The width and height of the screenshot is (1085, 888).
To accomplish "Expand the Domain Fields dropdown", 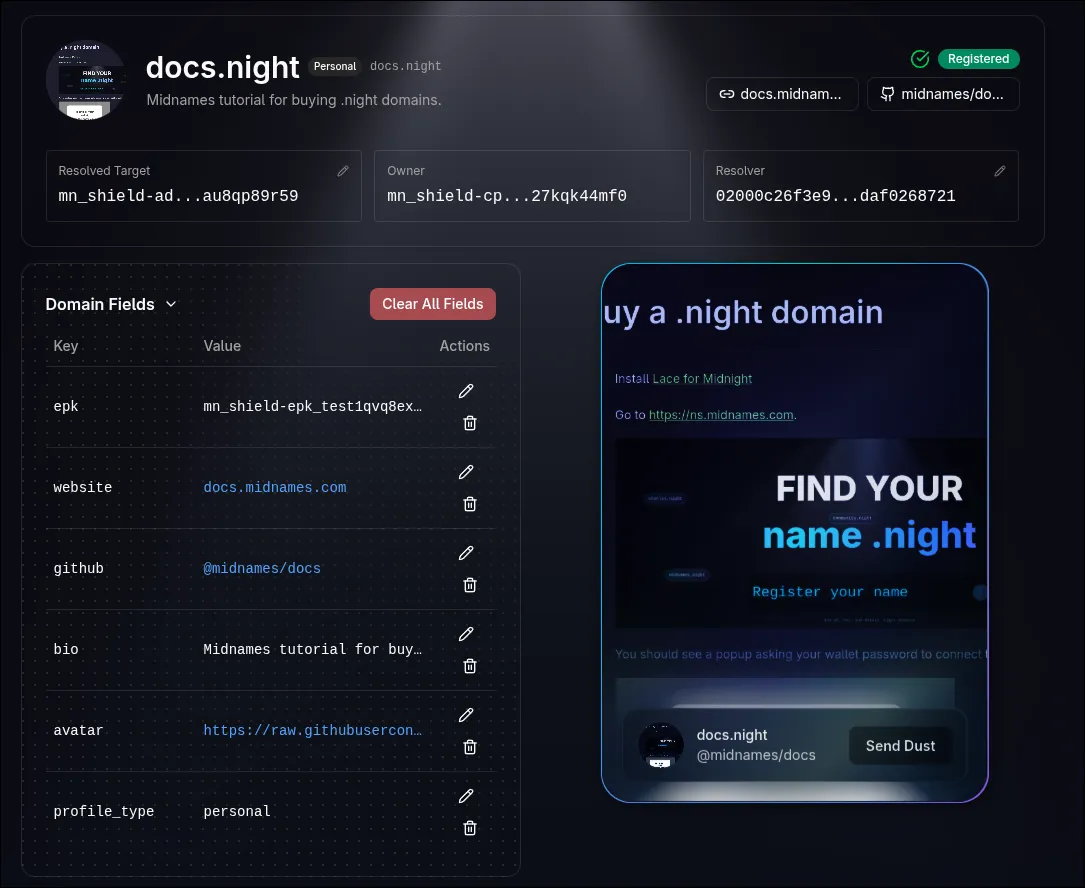I will pyautogui.click(x=171, y=304).
